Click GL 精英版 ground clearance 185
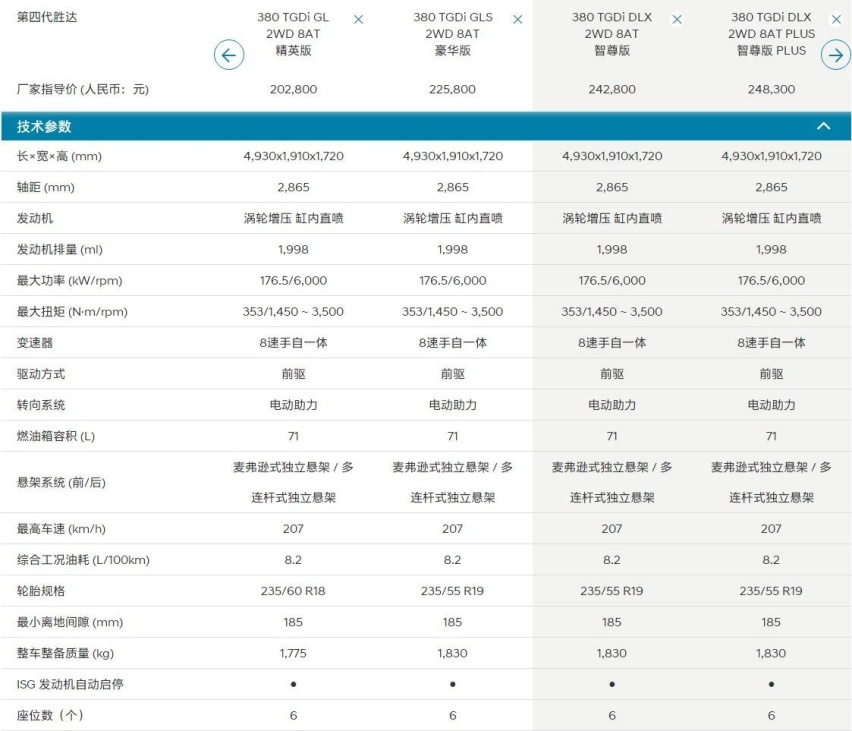The image size is (852, 731). 293,622
